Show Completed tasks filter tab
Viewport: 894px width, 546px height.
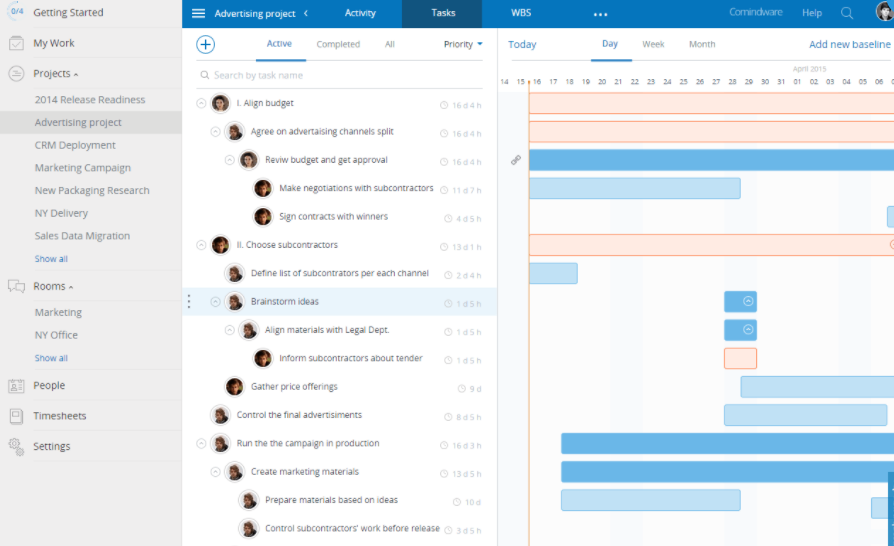coord(338,44)
